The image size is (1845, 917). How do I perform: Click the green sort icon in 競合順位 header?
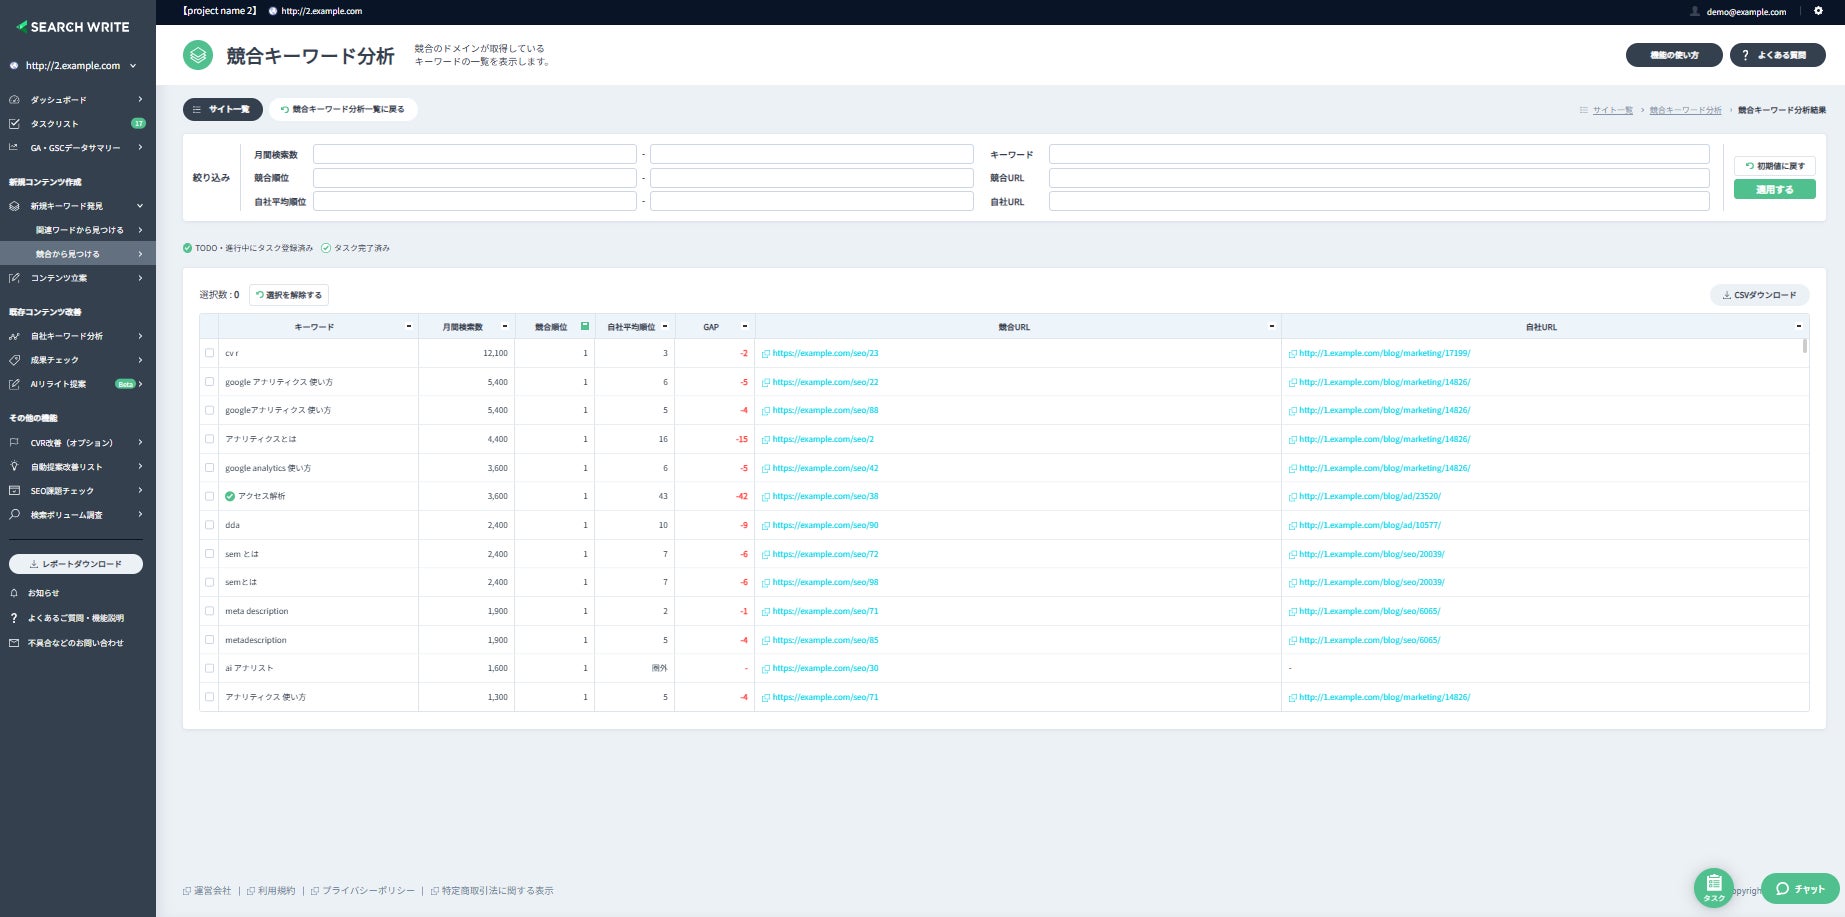[x=585, y=326]
